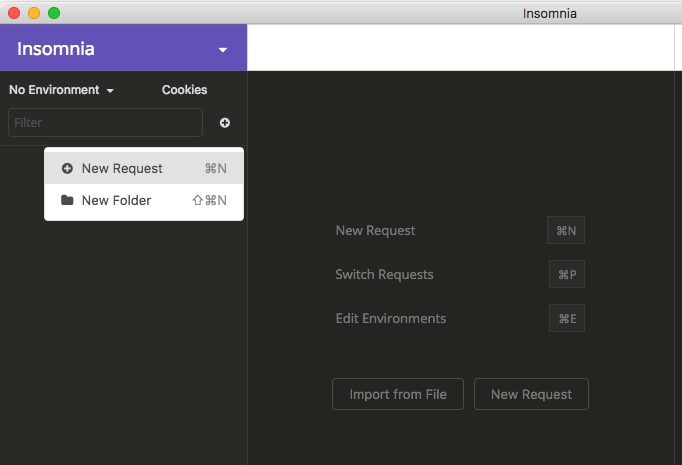Click the folder icon in New Folder entry
The image size is (682, 465).
[67, 200]
